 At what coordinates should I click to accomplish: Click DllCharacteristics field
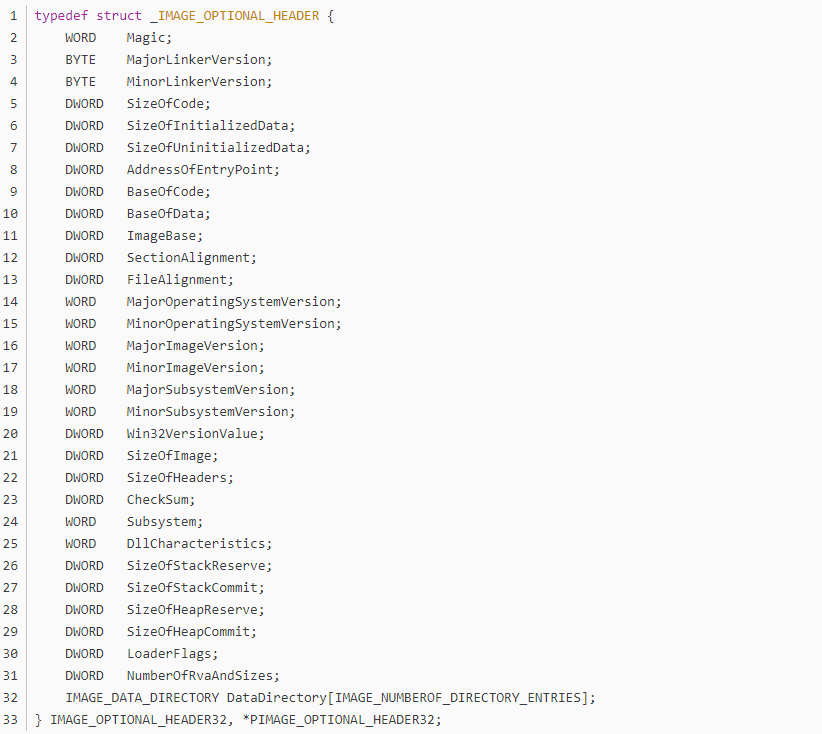click(x=196, y=544)
